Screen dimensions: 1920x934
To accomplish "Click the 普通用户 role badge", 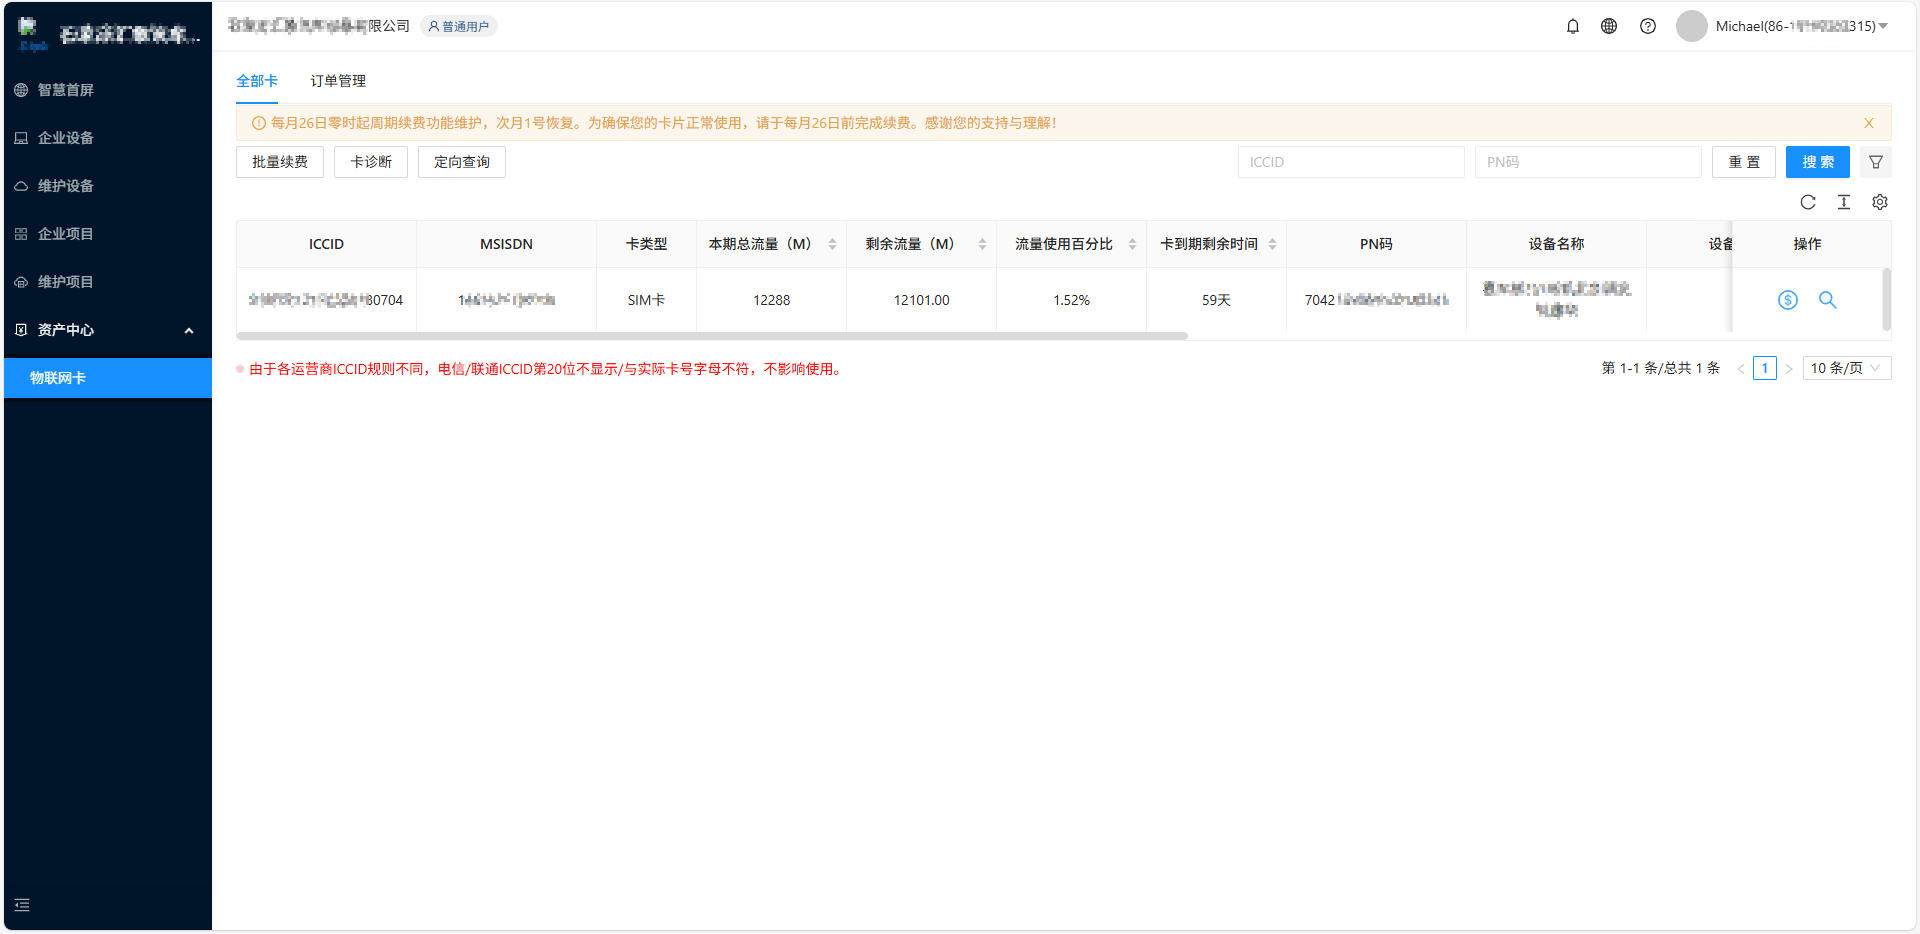I will [x=459, y=26].
